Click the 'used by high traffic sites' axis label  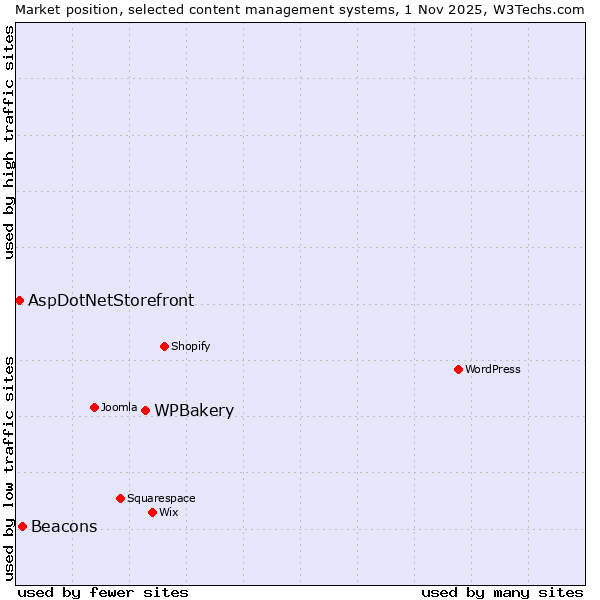coord(9,142)
